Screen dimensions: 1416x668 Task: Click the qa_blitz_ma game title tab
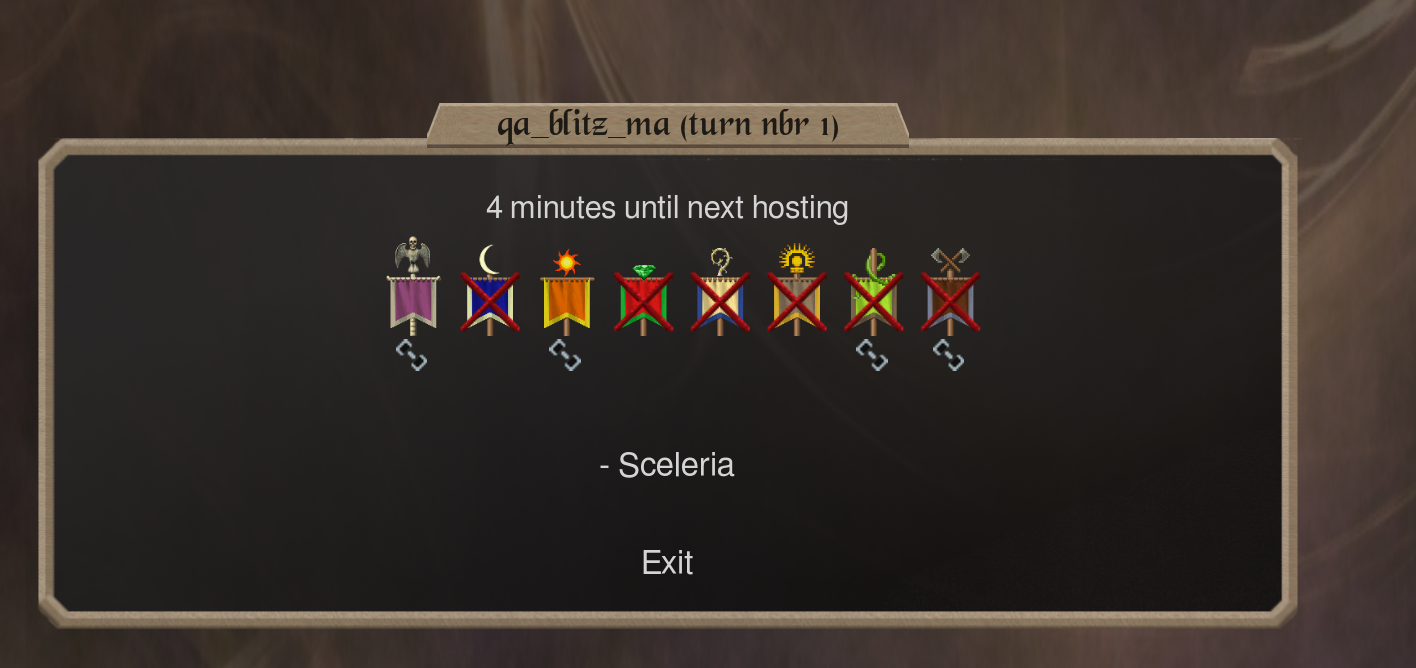click(668, 126)
